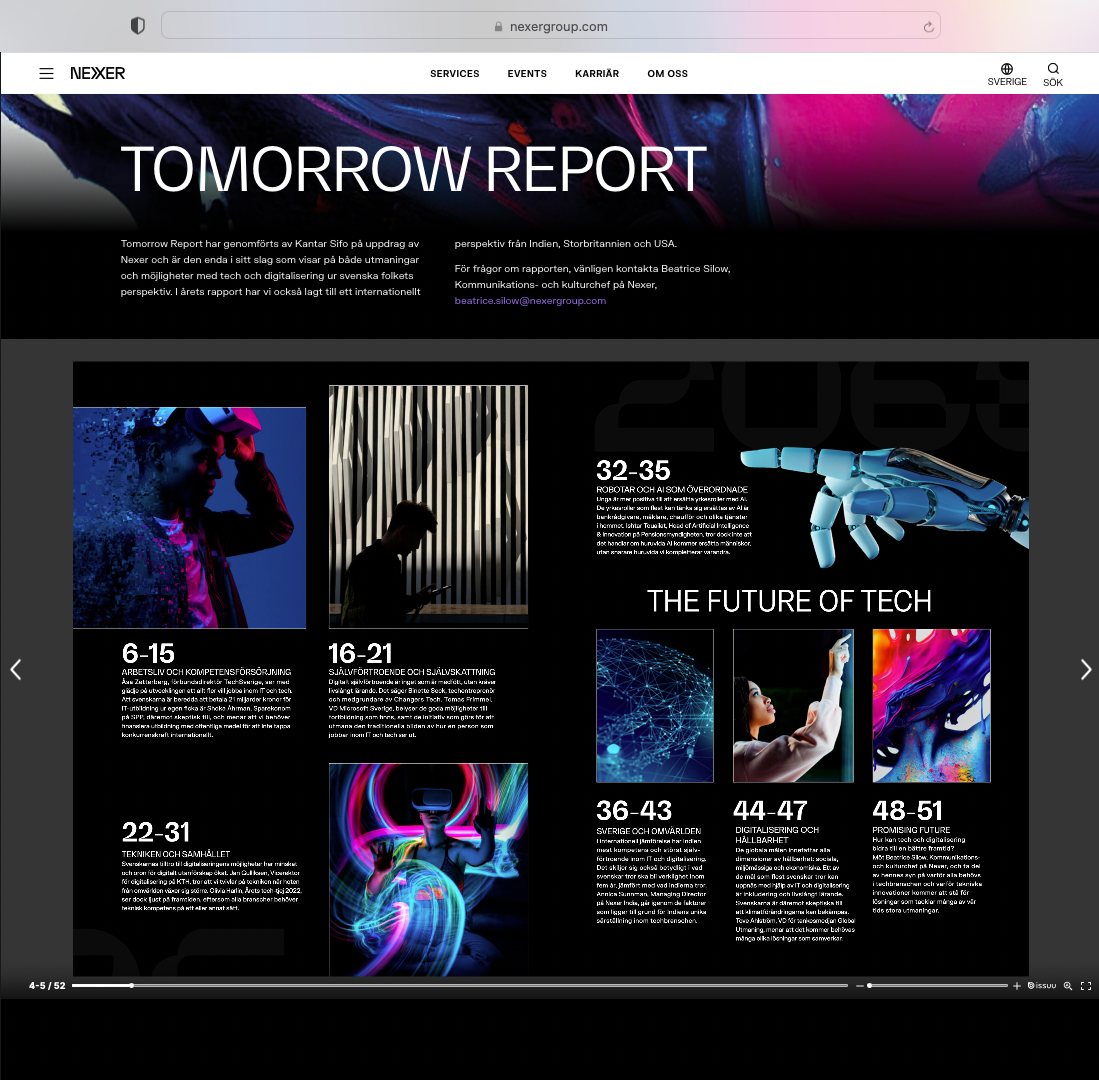Image resolution: width=1099 pixels, height=1080 pixels.
Task: Enter fullscreen with the expand icon
Action: pos(1086,985)
